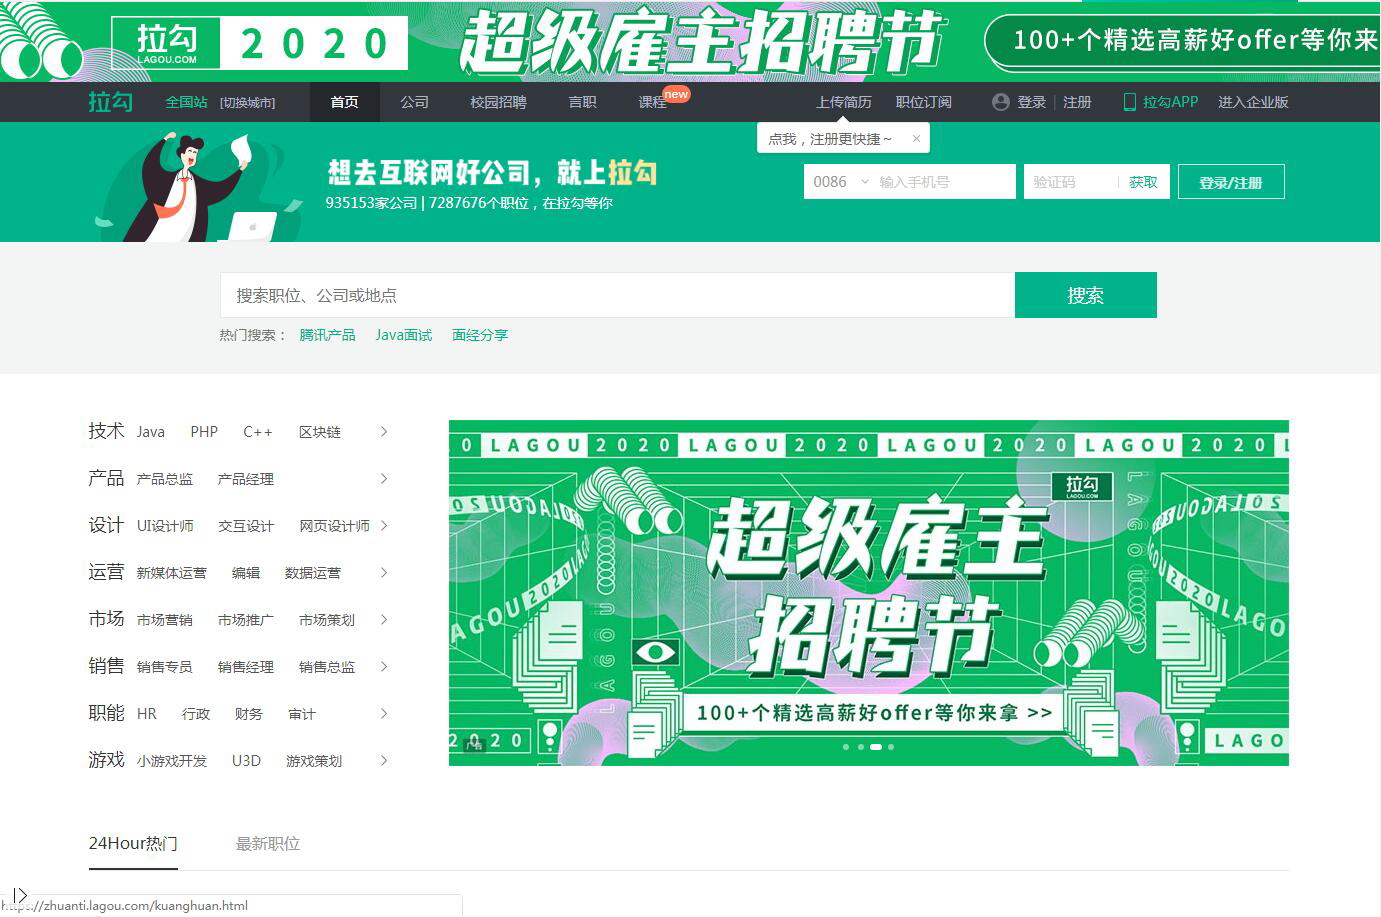Screen dimensions: 1381x917
Task: Click the U3D job category
Action: click(246, 761)
